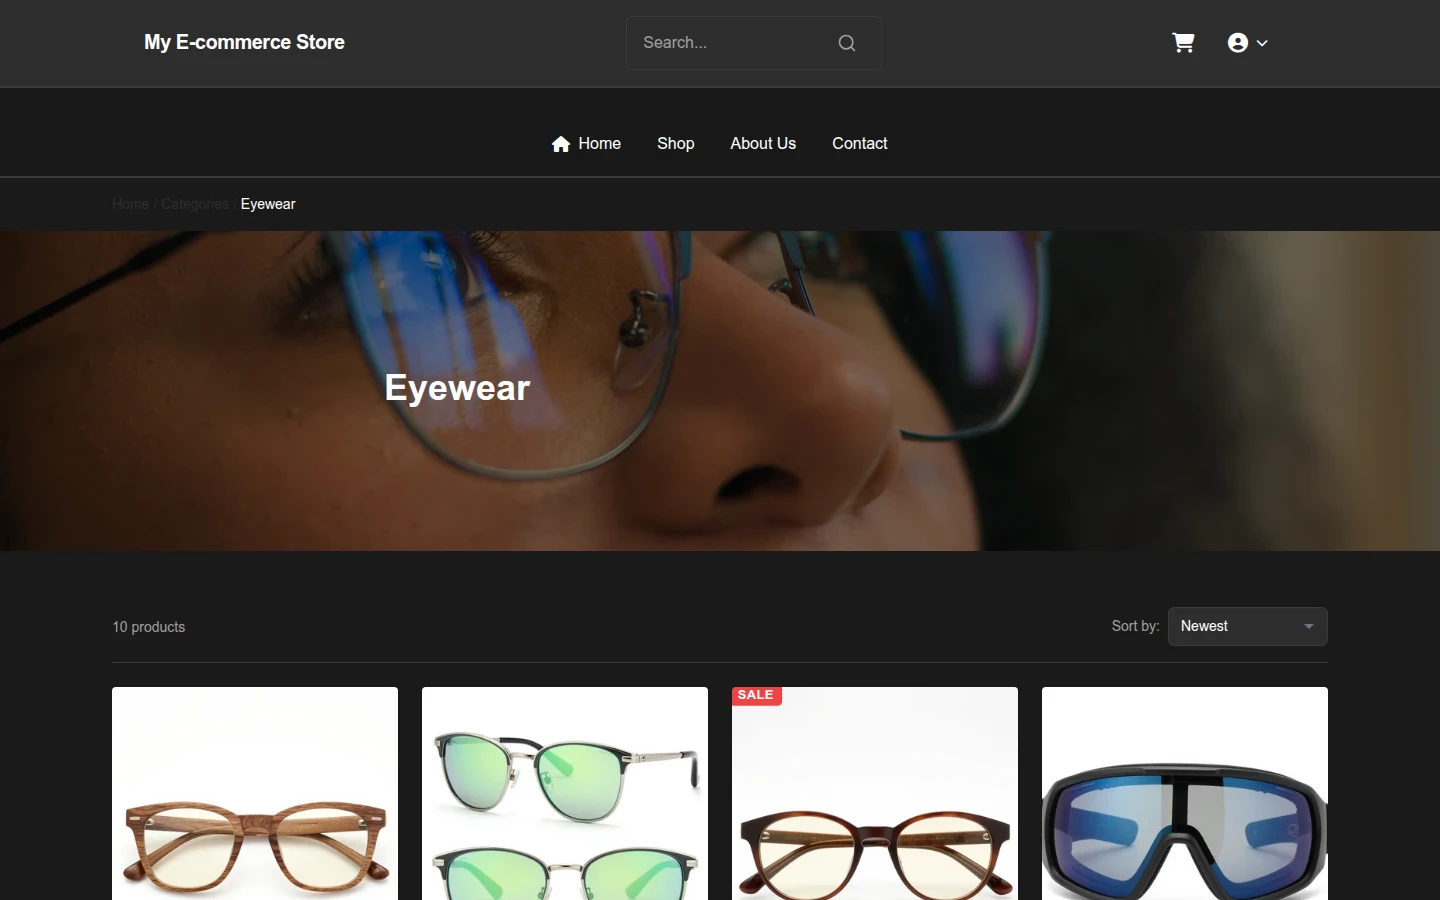
Task: Open the shopping cart icon
Action: click(x=1183, y=43)
